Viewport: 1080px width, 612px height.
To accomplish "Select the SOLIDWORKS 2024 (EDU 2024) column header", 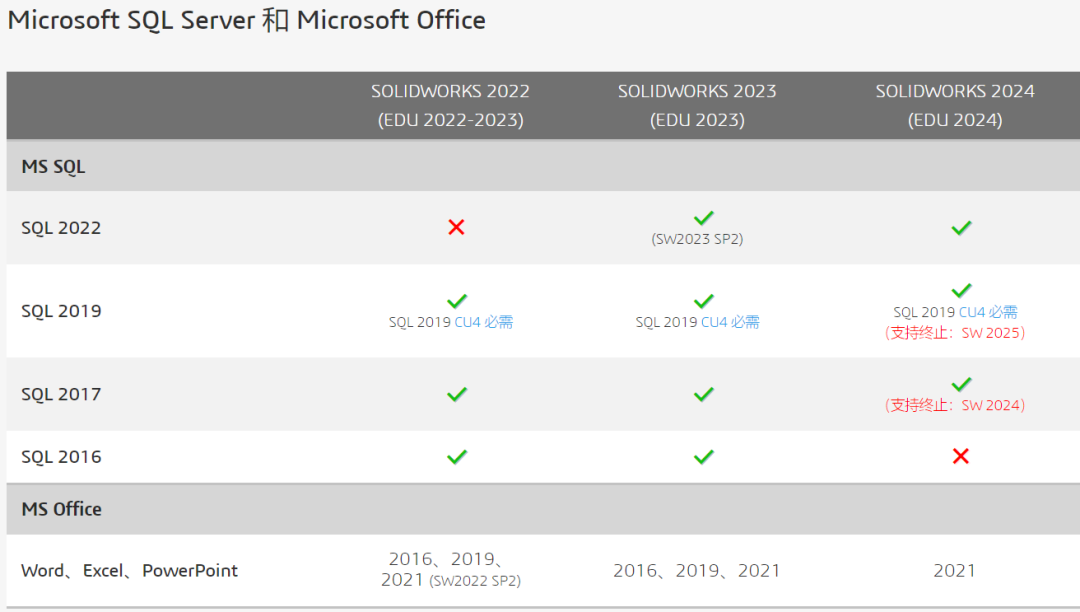I will pos(955,105).
